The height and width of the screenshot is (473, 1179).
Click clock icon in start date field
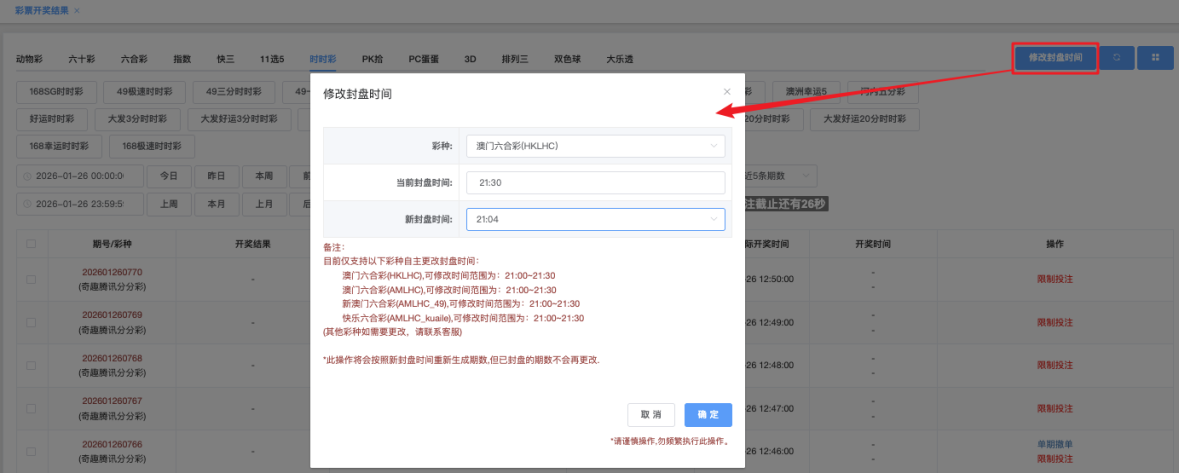26,176
